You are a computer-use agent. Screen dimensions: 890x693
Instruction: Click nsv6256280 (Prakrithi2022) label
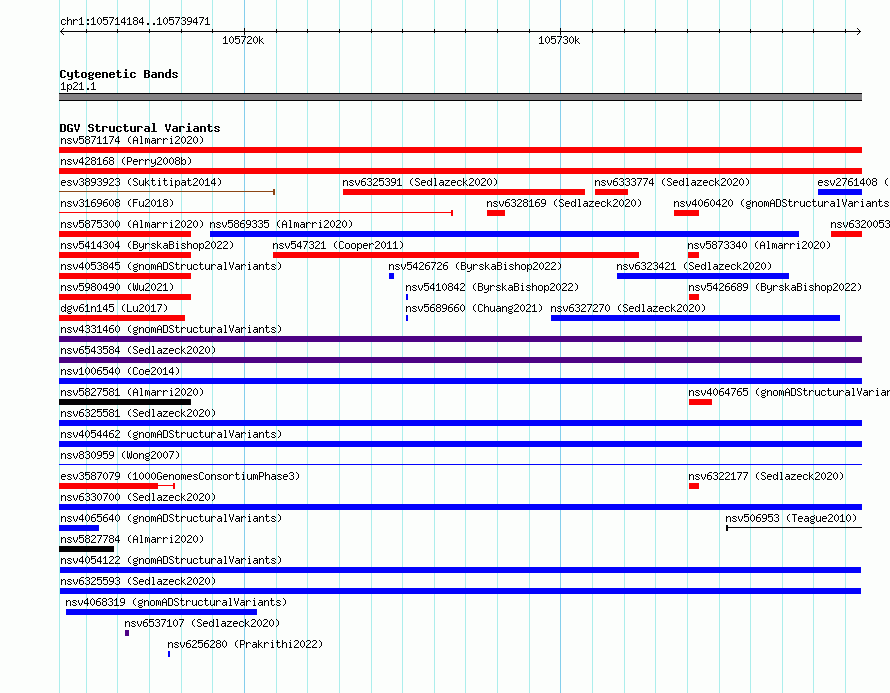tap(245, 644)
